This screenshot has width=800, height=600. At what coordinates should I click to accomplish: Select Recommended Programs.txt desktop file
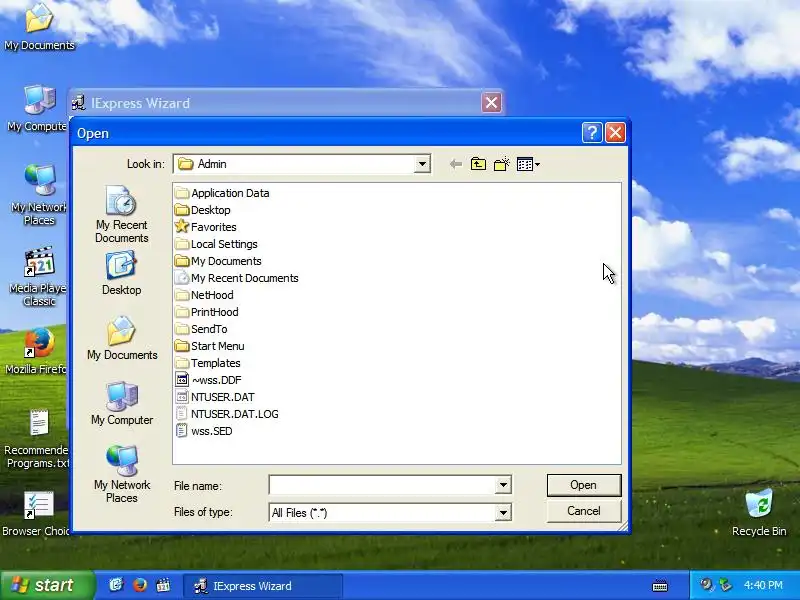37,439
